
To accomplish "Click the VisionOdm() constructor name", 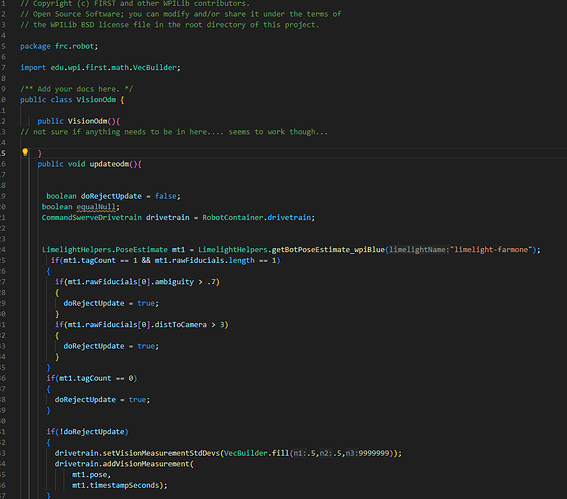I will point(88,121).
